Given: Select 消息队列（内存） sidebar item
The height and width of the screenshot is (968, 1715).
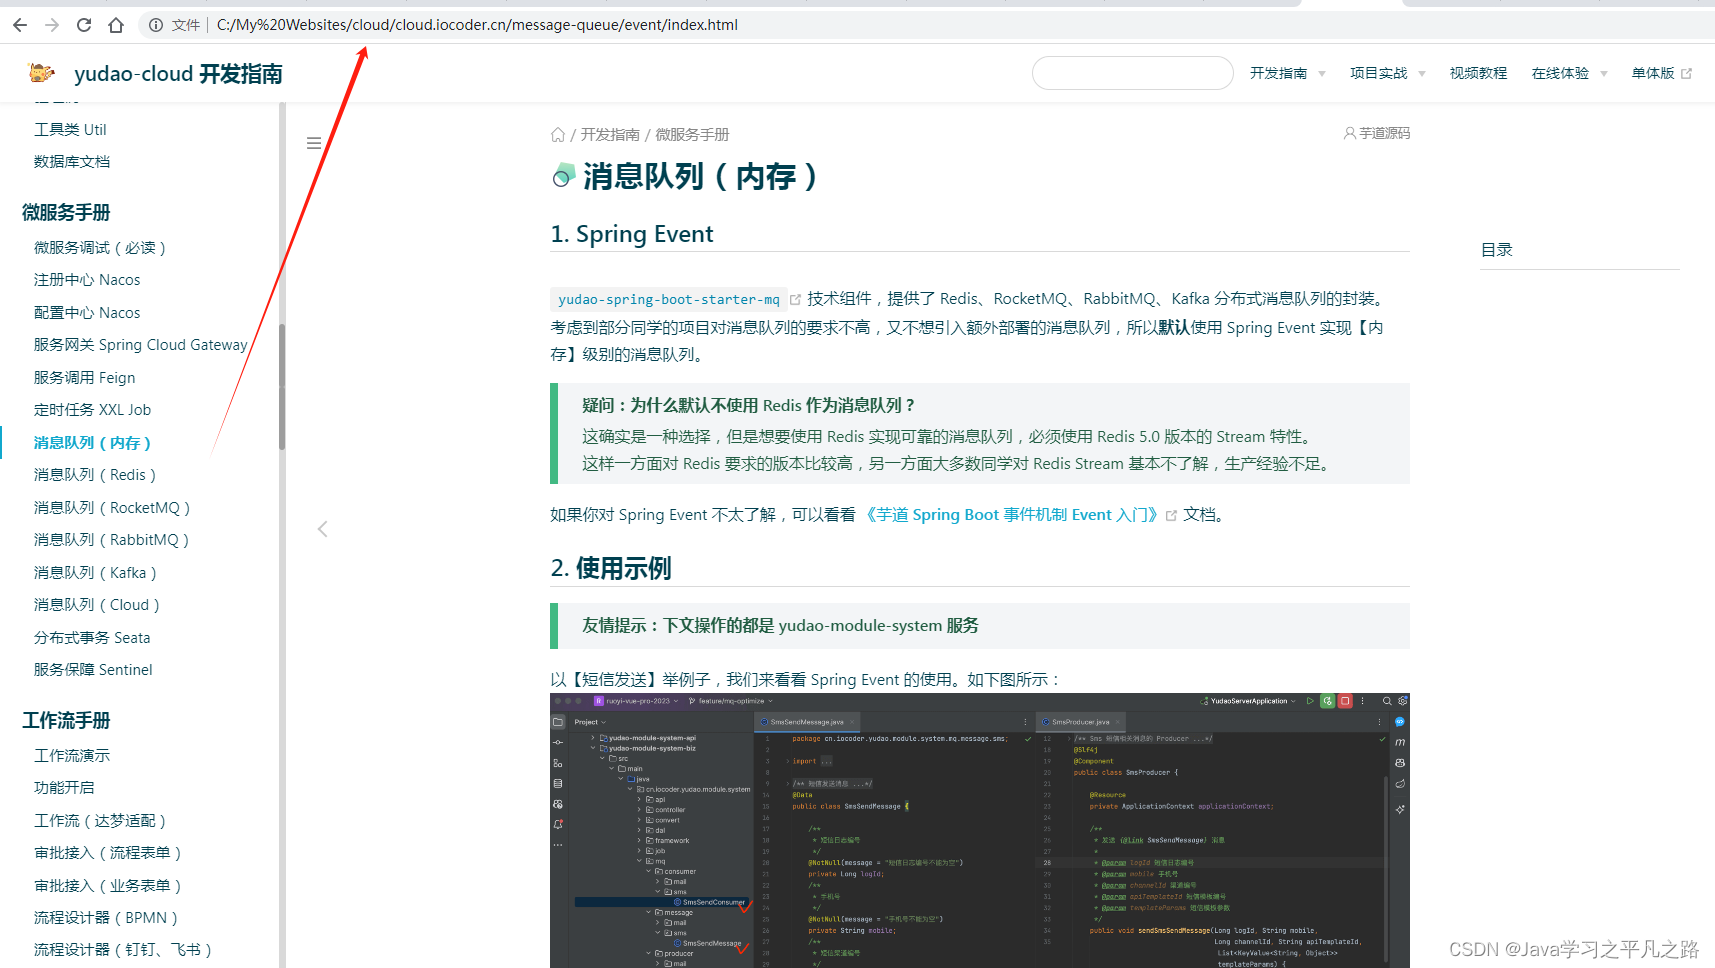Looking at the screenshot, I should 92,442.
